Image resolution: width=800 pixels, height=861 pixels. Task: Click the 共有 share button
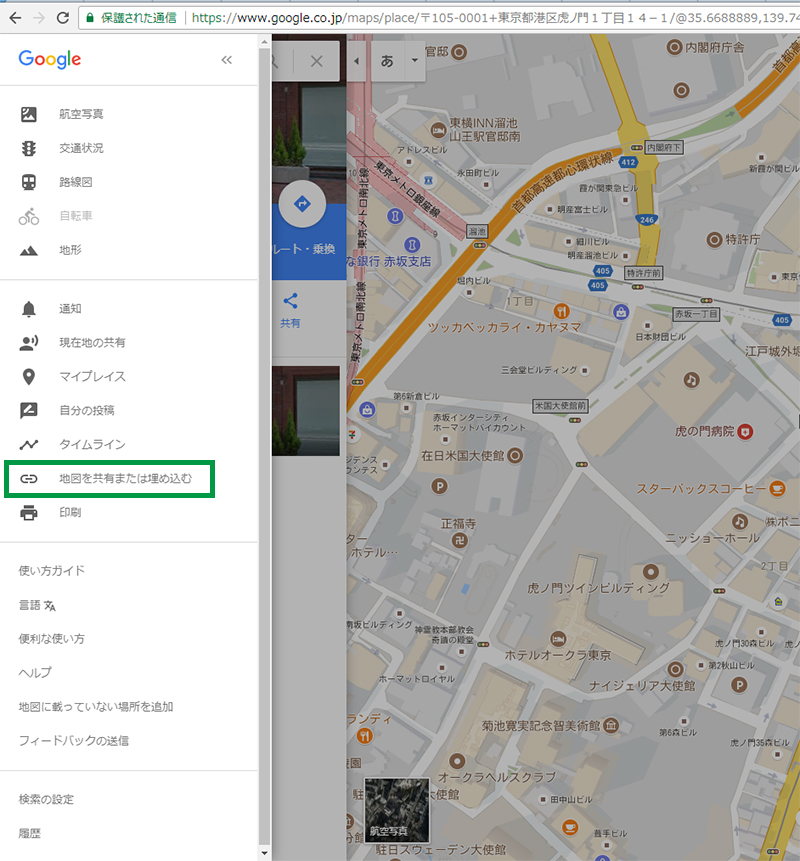291,309
